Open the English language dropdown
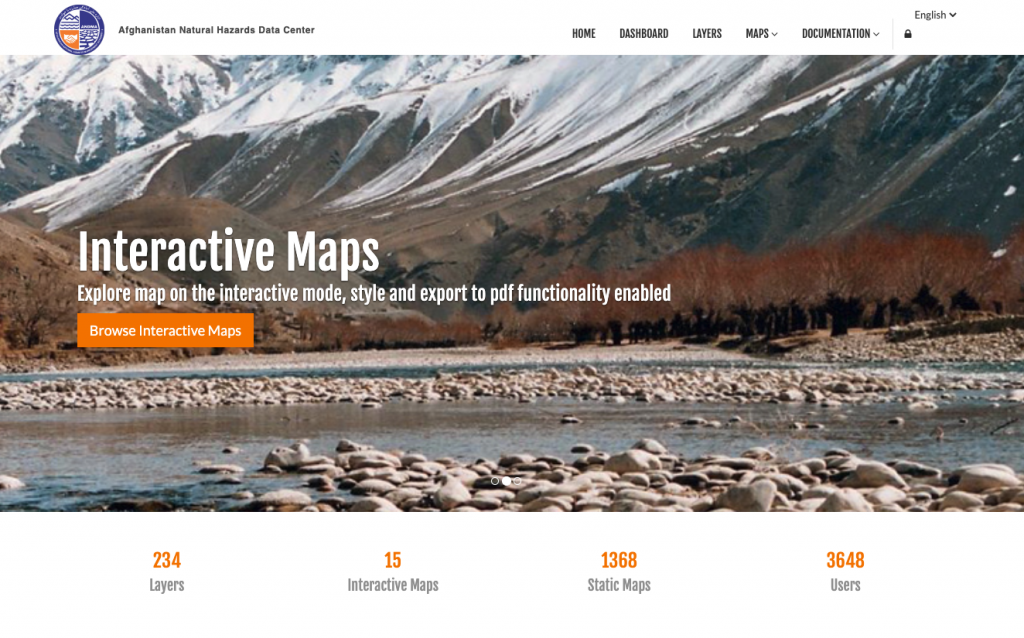Viewport: 1024px width, 638px height. point(935,14)
